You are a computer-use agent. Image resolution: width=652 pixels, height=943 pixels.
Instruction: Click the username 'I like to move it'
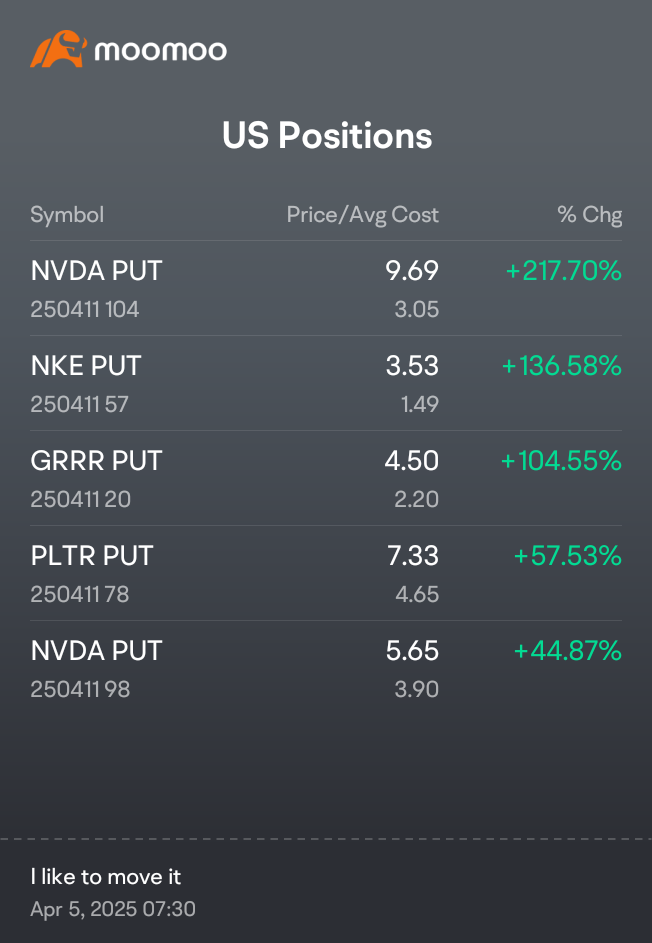pos(106,877)
